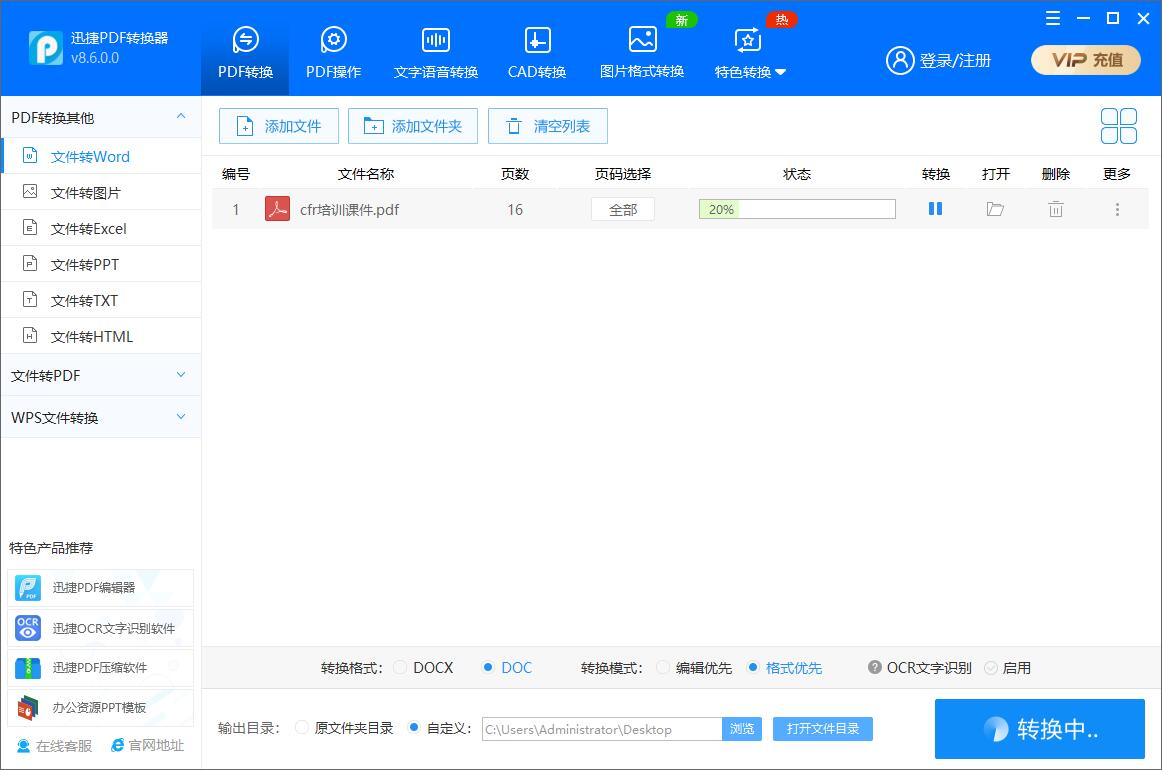The width and height of the screenshot is (1162, 770).
Task: Click 清空列表 to empty the queue
Action: 548,126
